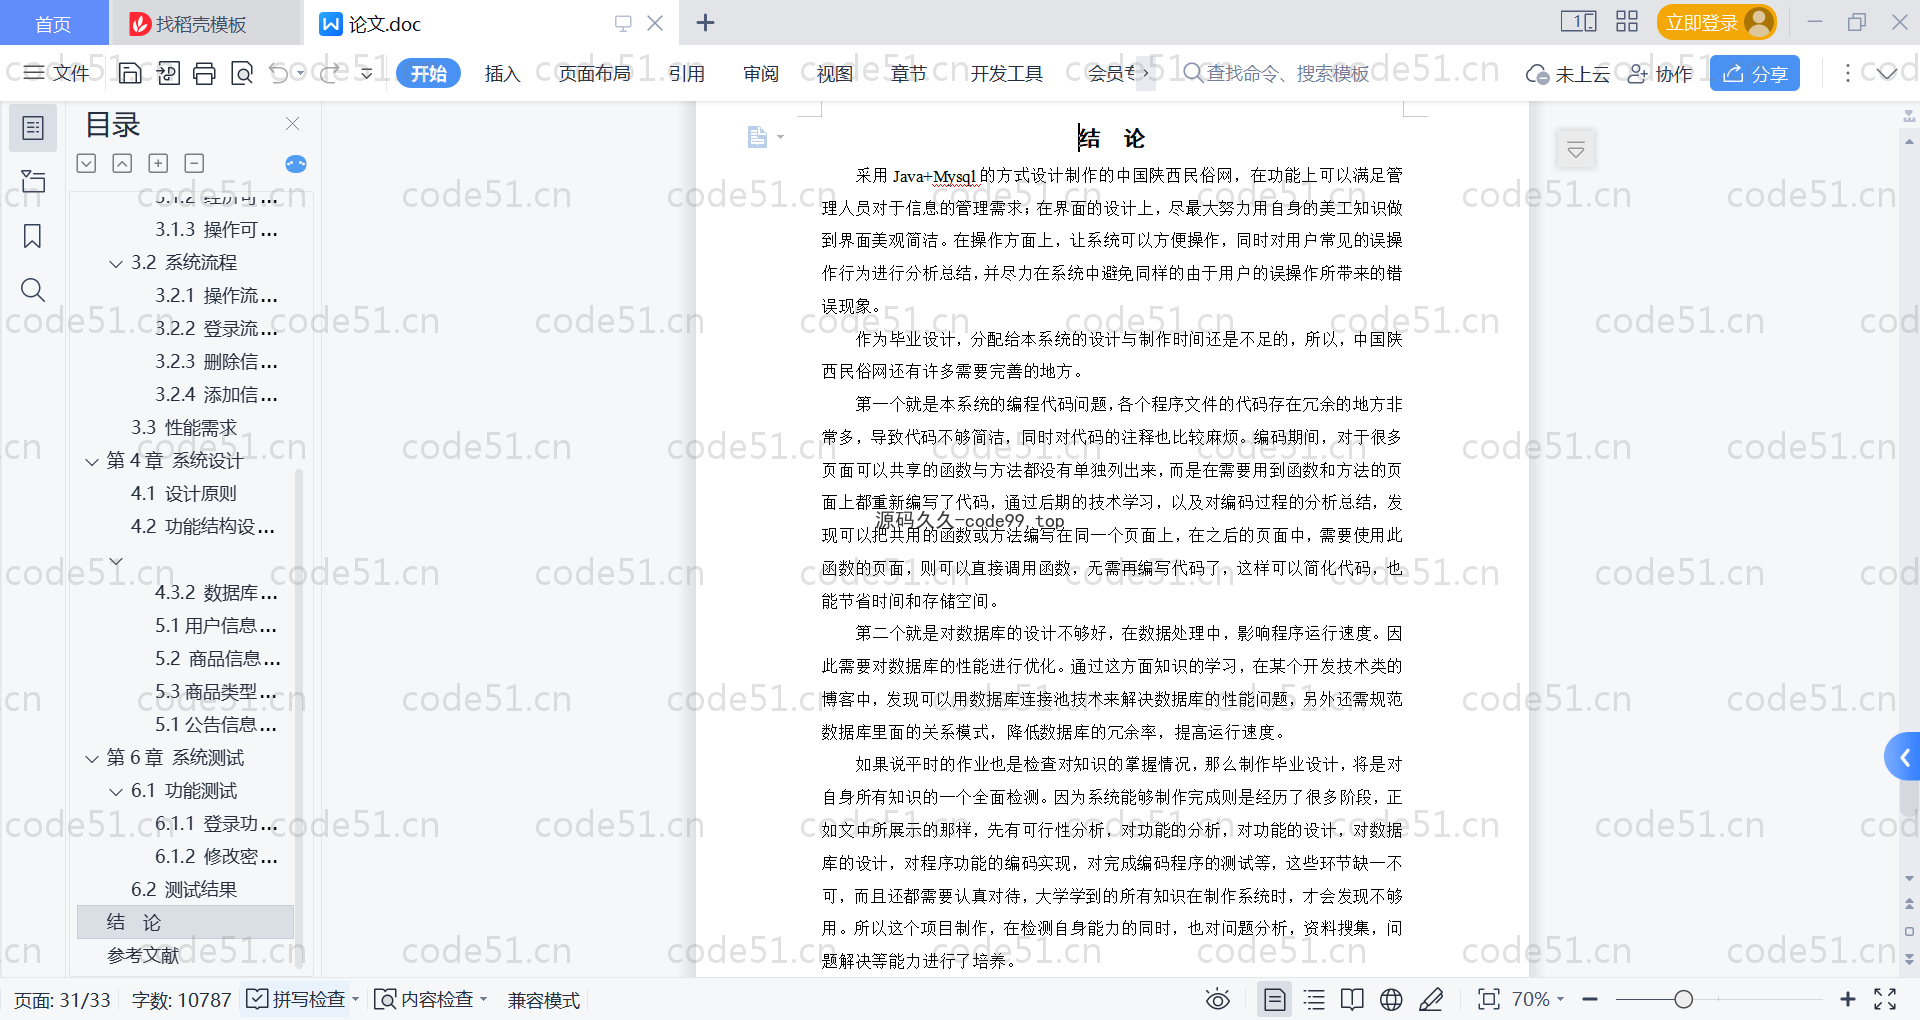Switch to the 视图 ribbon tab
The image size is (1920, 1020).
click(835, 73)
